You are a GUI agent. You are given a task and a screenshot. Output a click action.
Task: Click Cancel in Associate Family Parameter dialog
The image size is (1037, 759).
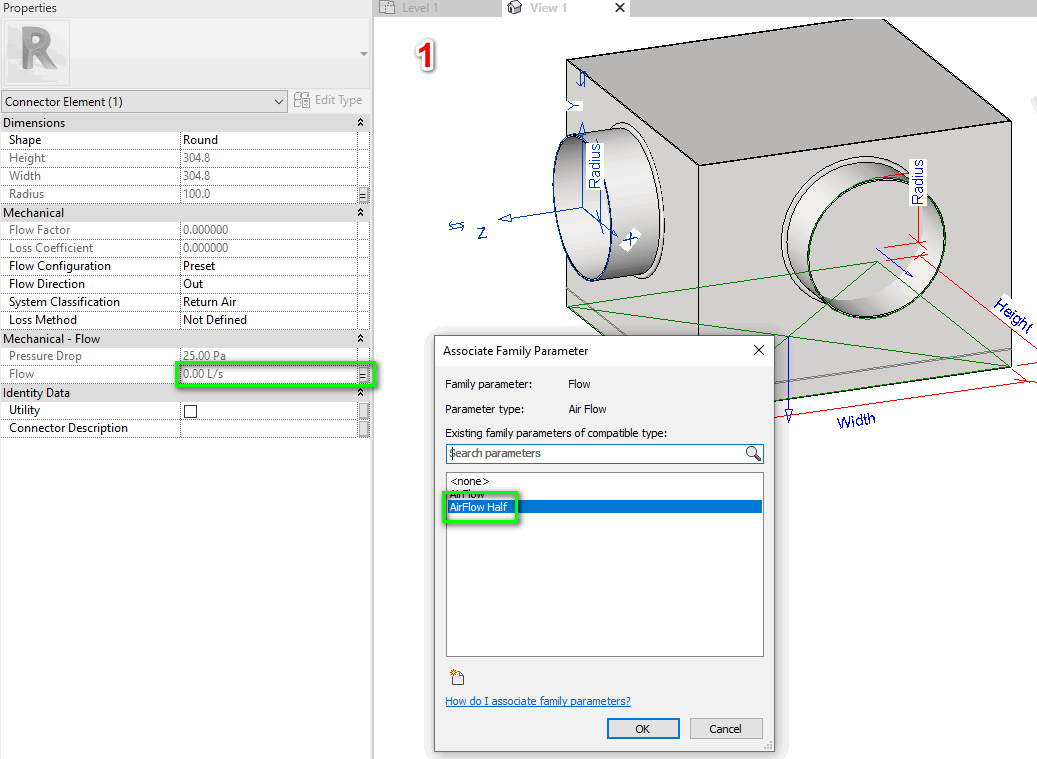[x=726, y=729]
